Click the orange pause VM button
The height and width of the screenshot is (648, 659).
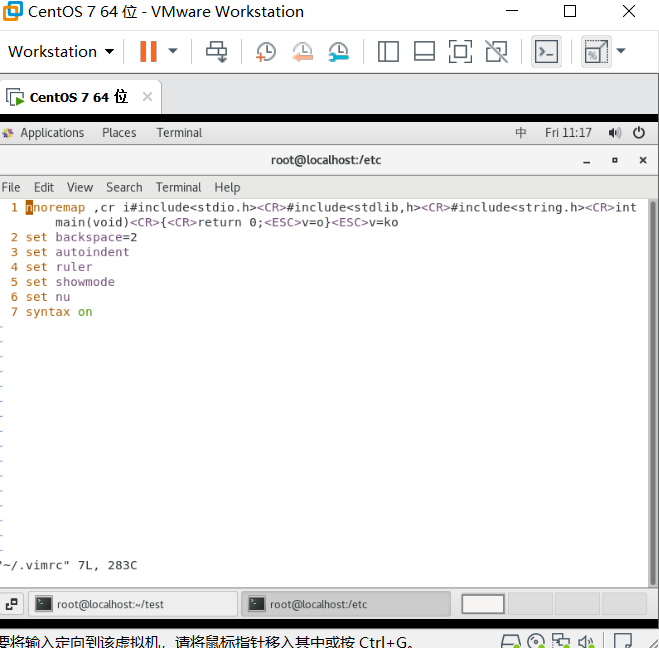(148, 52)
